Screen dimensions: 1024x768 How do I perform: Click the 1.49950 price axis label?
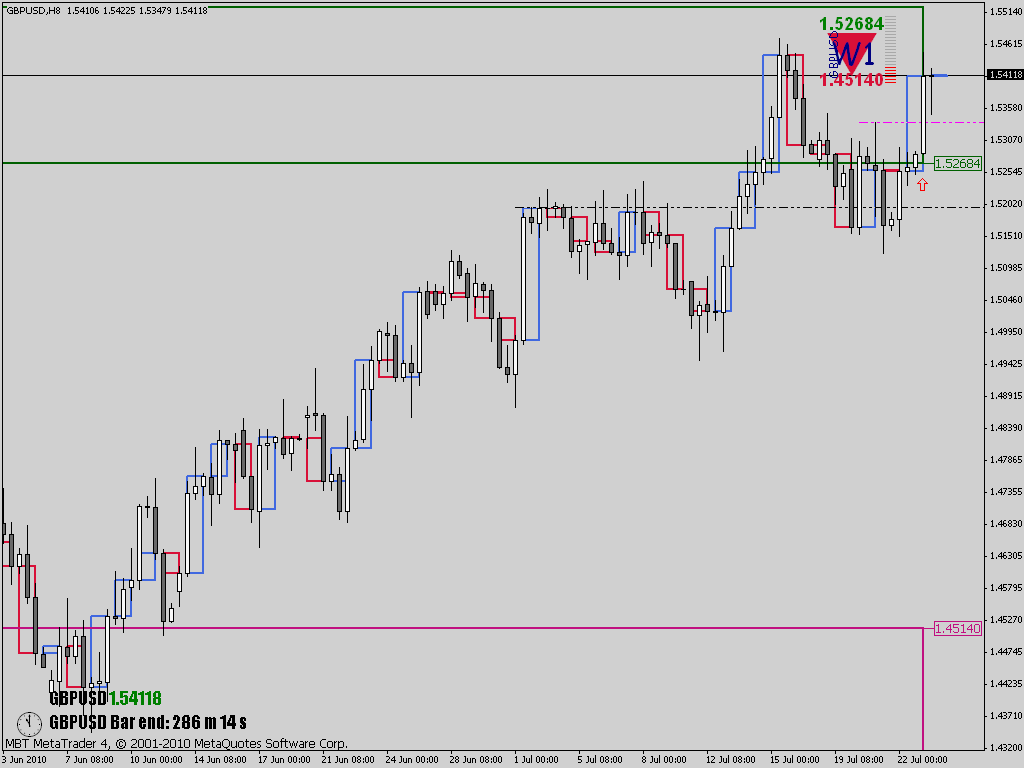tap(1005, 332)
